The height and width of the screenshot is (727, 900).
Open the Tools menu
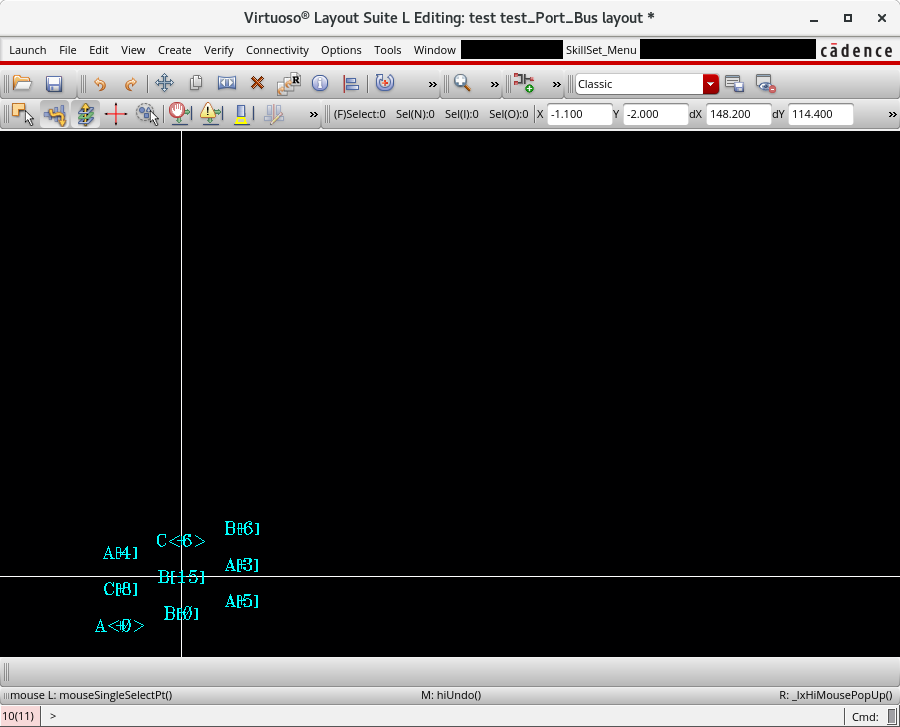pyautogui.click(x=388, y=50)
